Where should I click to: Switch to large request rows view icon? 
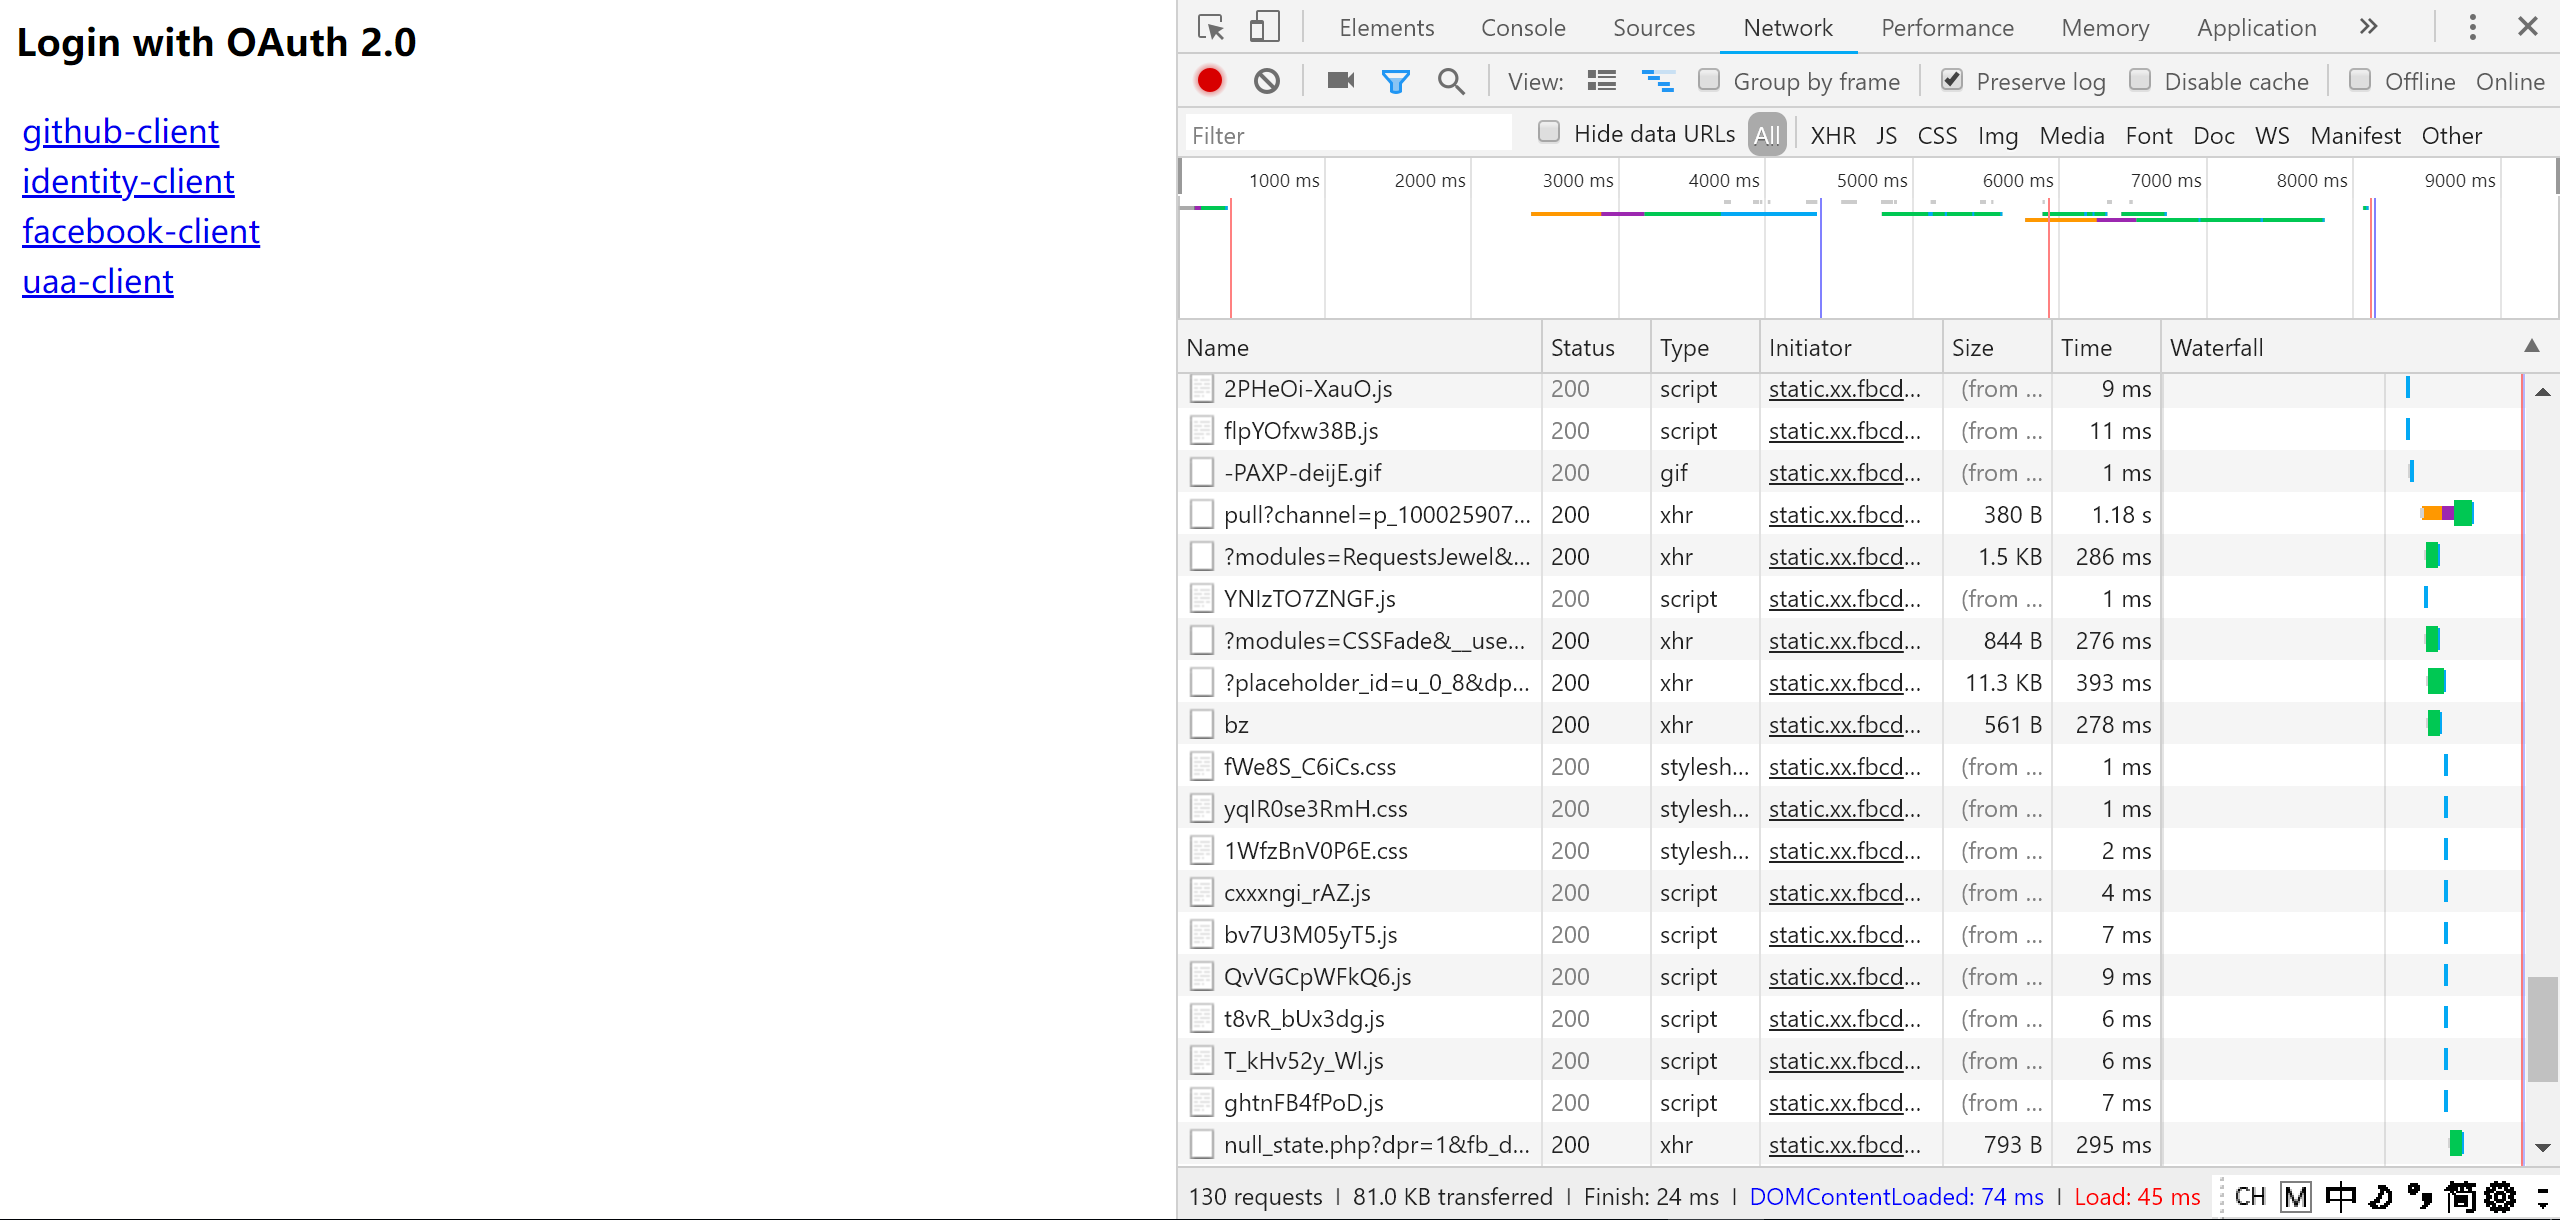(1602, 81)
